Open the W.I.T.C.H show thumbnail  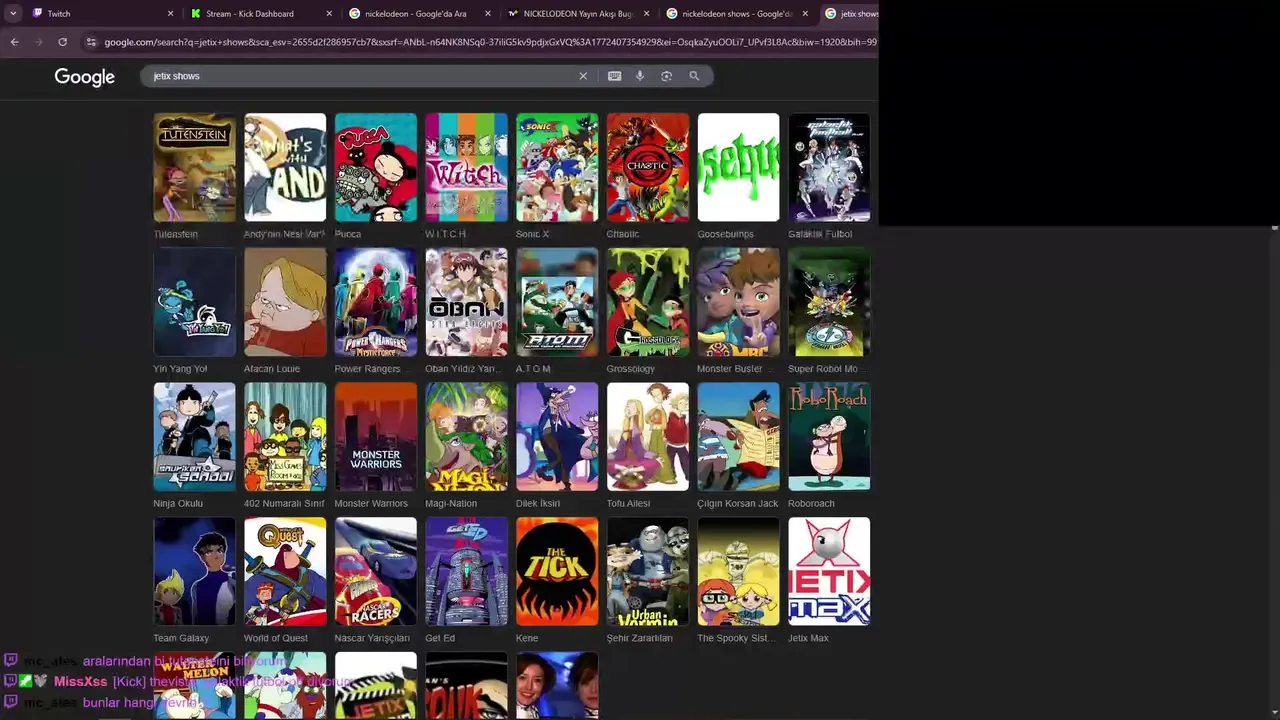pos(466,167)
